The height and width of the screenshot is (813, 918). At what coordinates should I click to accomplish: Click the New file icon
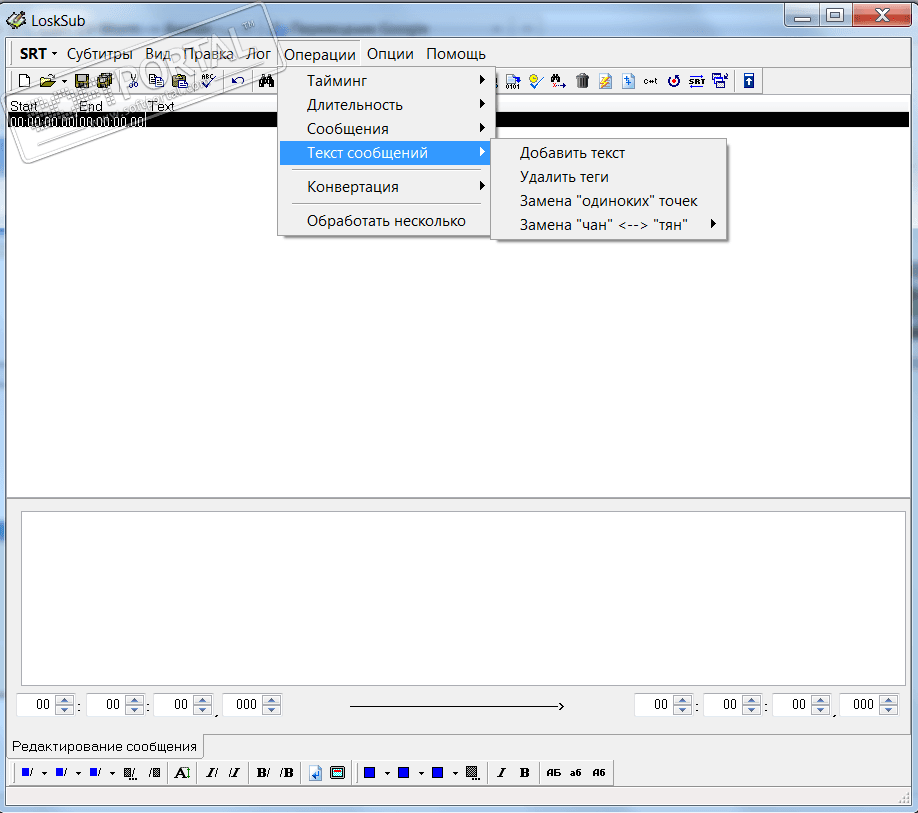pyautogui.click(x=25, y=81)
